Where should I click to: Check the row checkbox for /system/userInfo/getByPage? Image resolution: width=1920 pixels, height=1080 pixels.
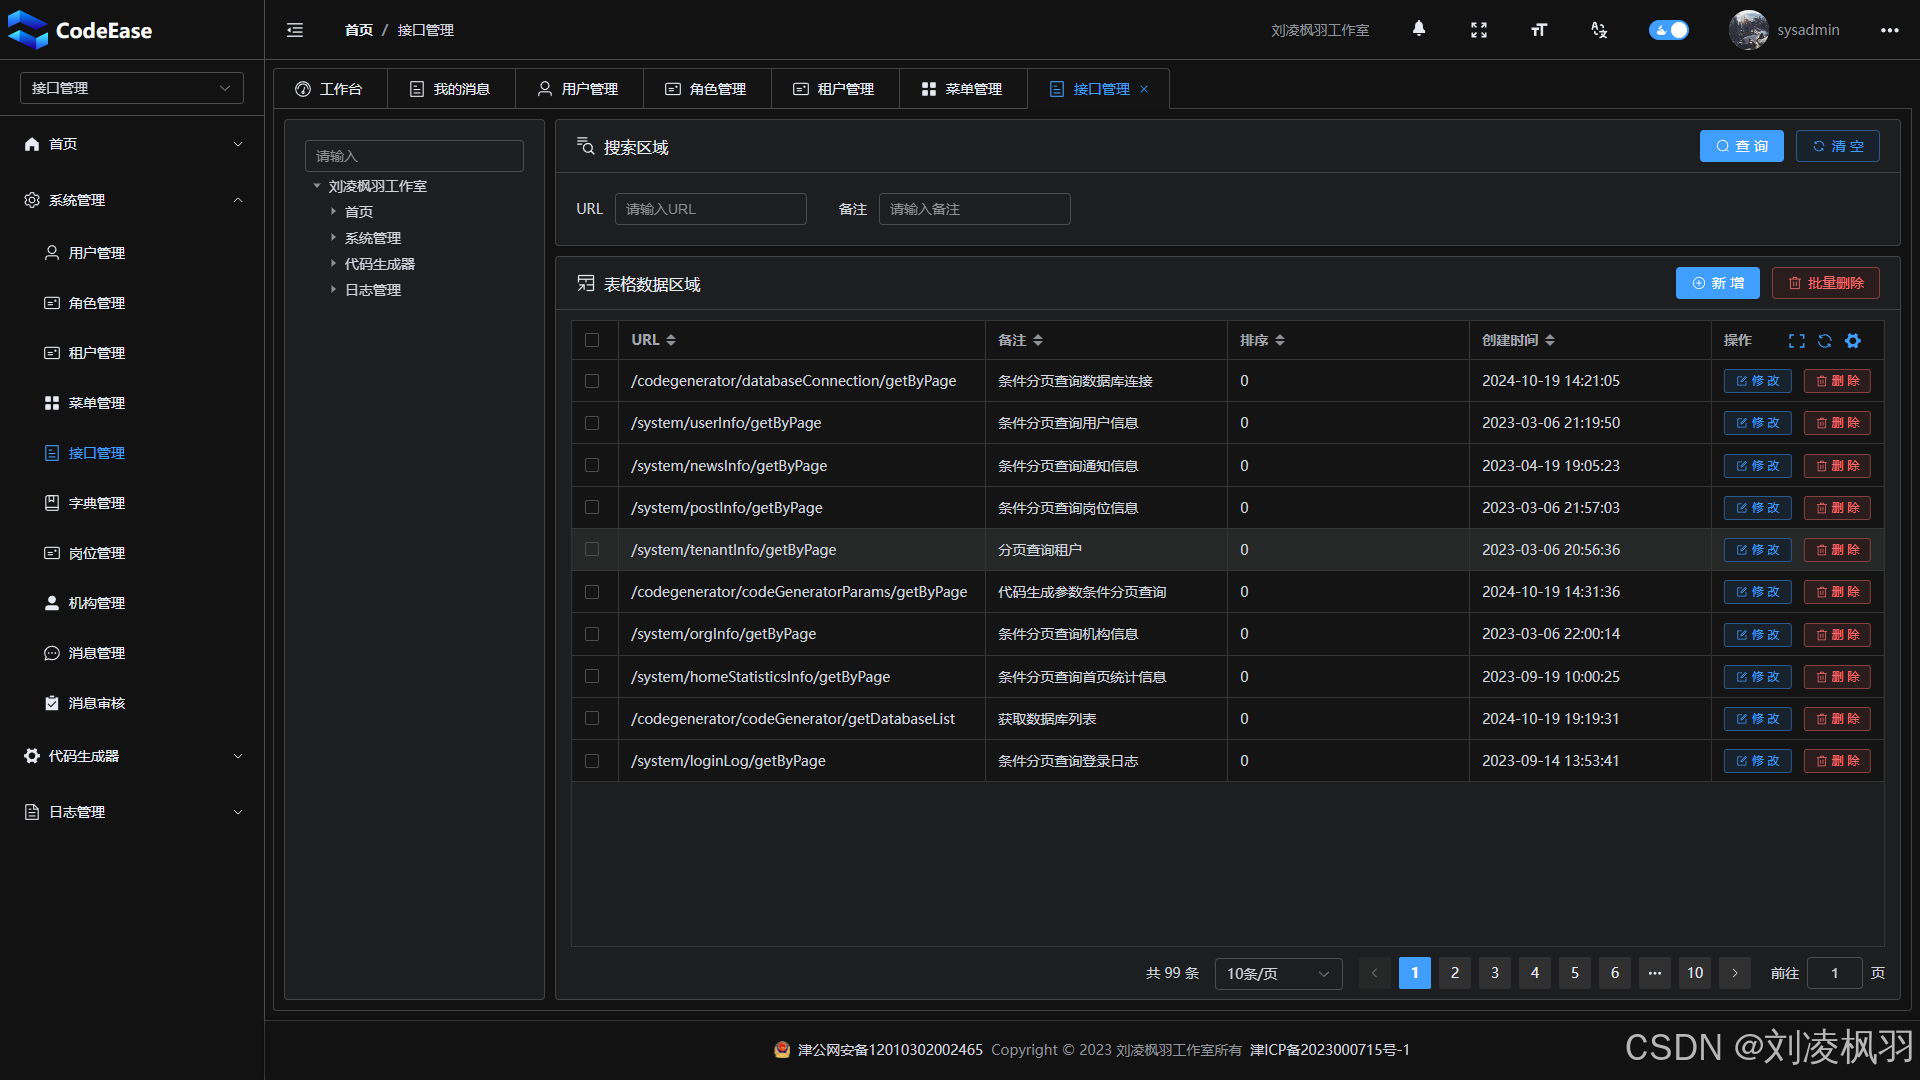click(x=593, y=422)
